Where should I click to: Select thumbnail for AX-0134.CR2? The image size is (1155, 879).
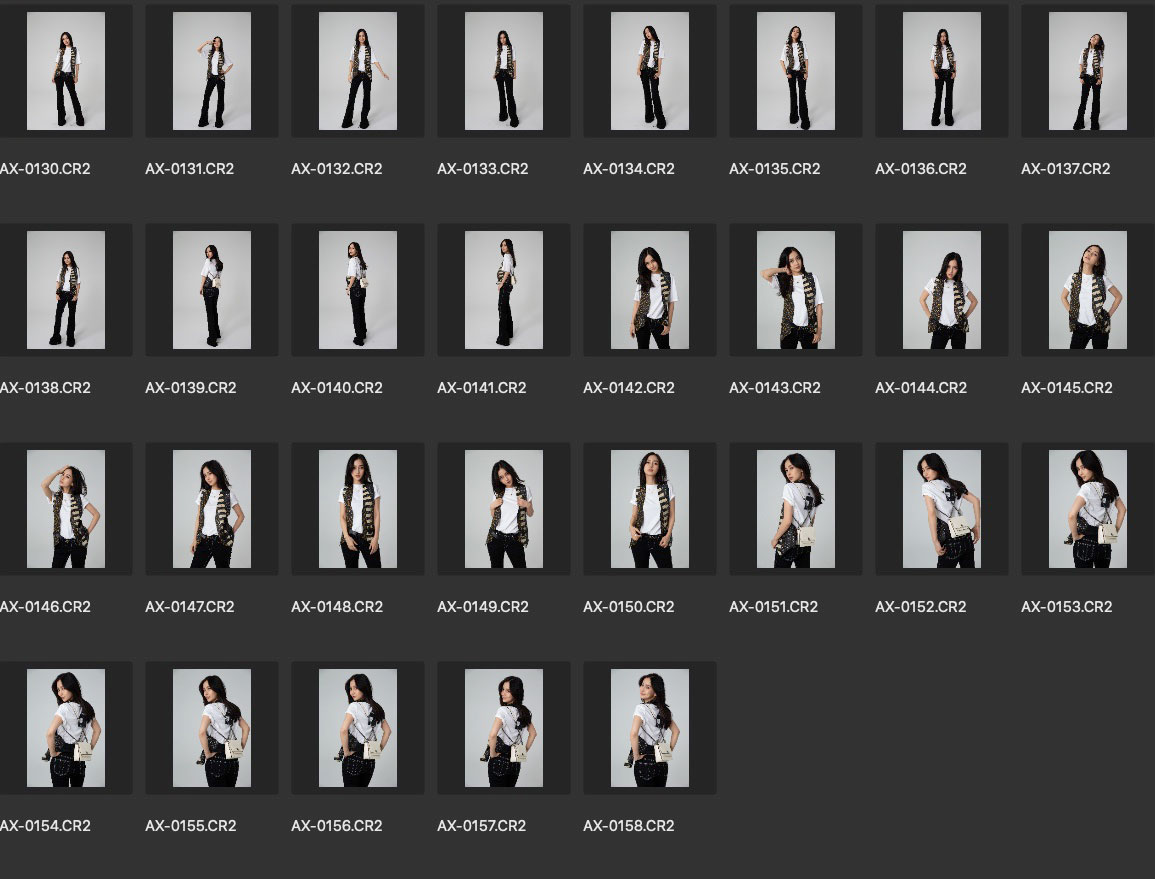(x=650, y=71)
